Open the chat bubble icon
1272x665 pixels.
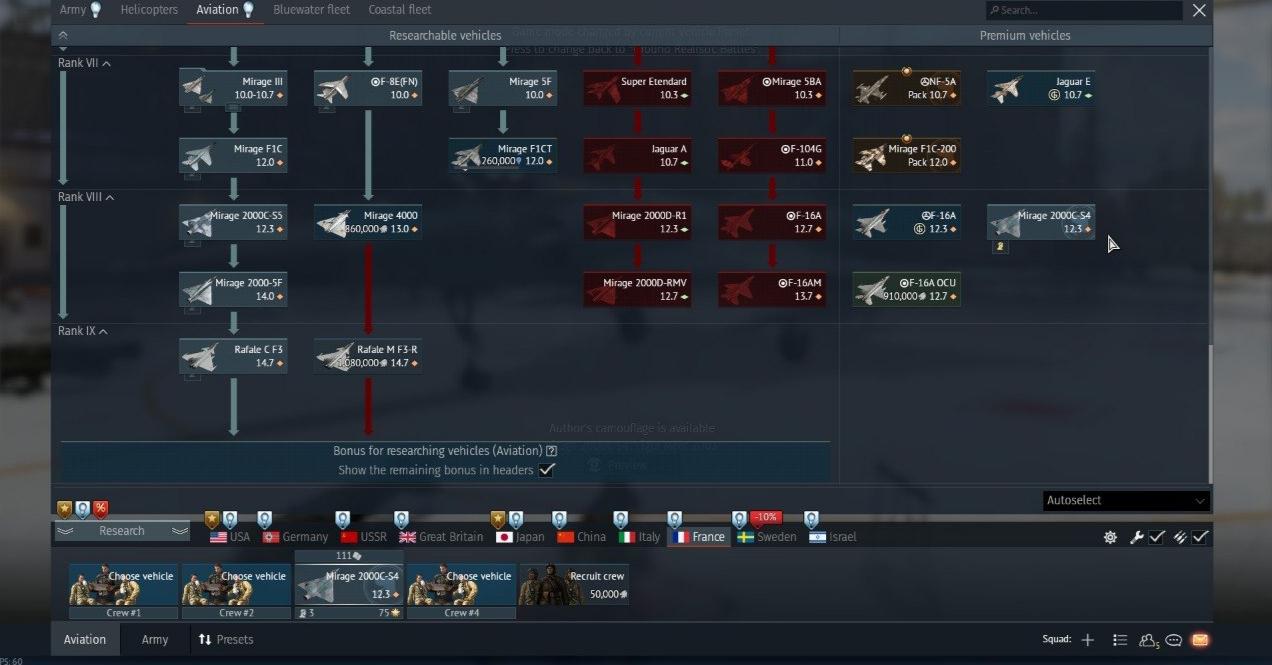point(1174,640)
